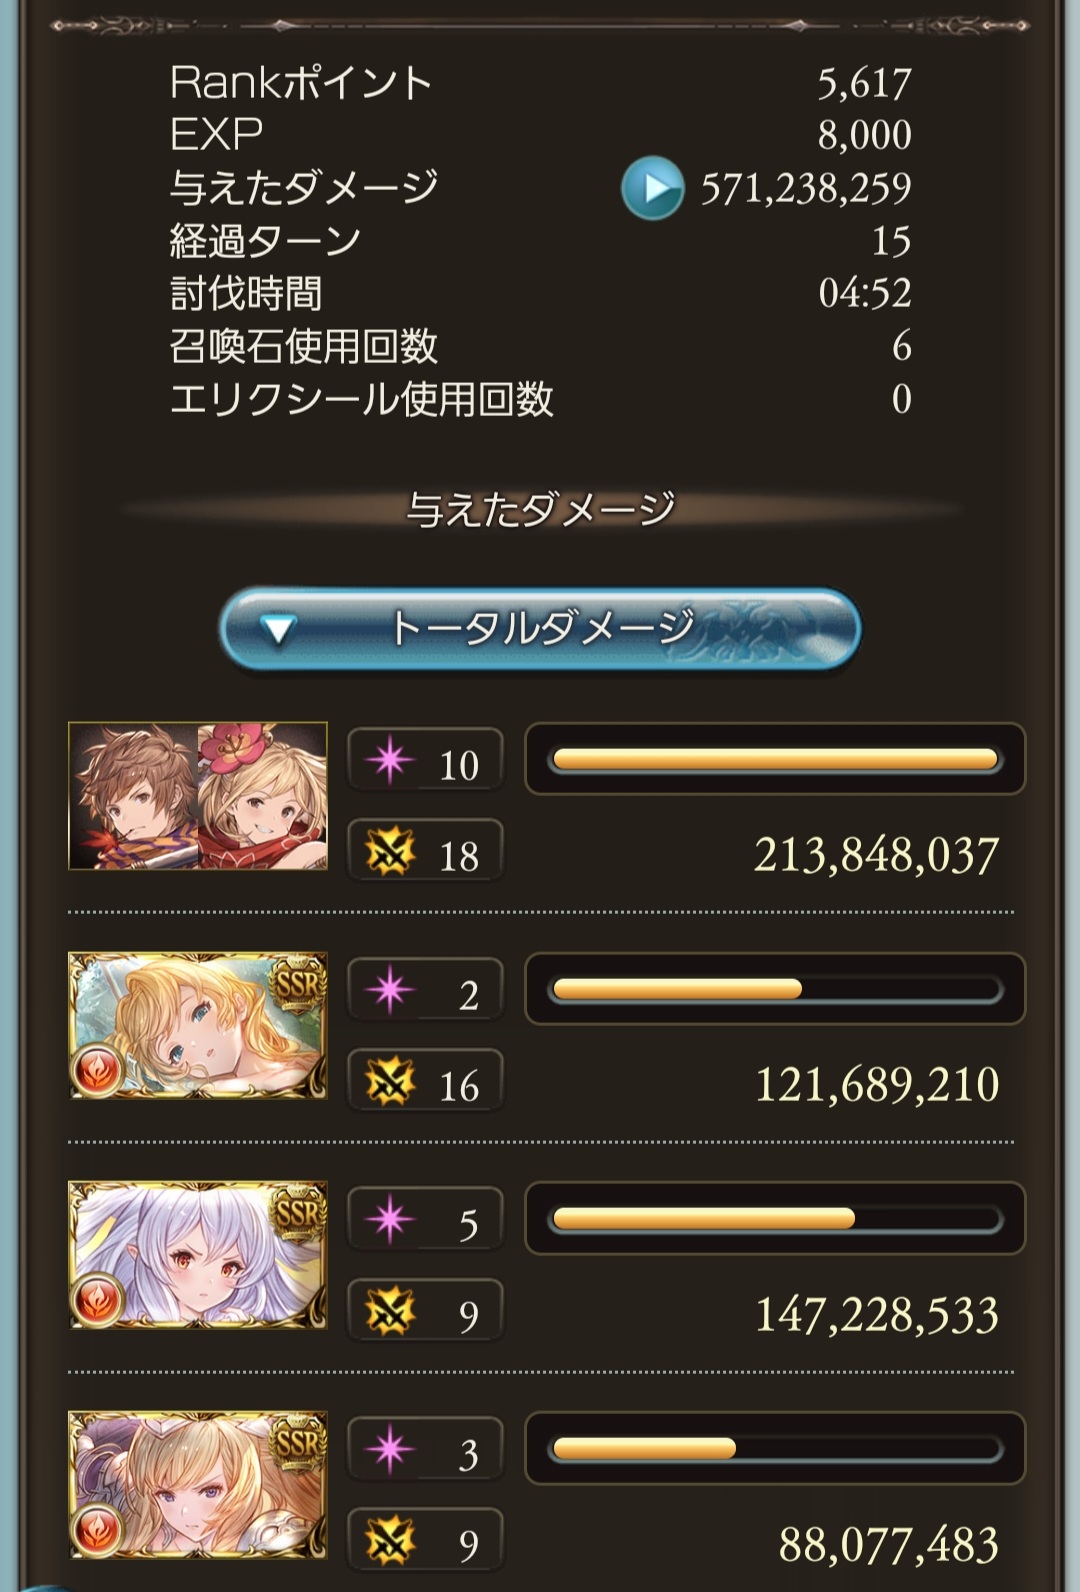Click the white arrow on the トータルダメージ button
The height and width of the screenshot is (1592, 1080).
278,630
